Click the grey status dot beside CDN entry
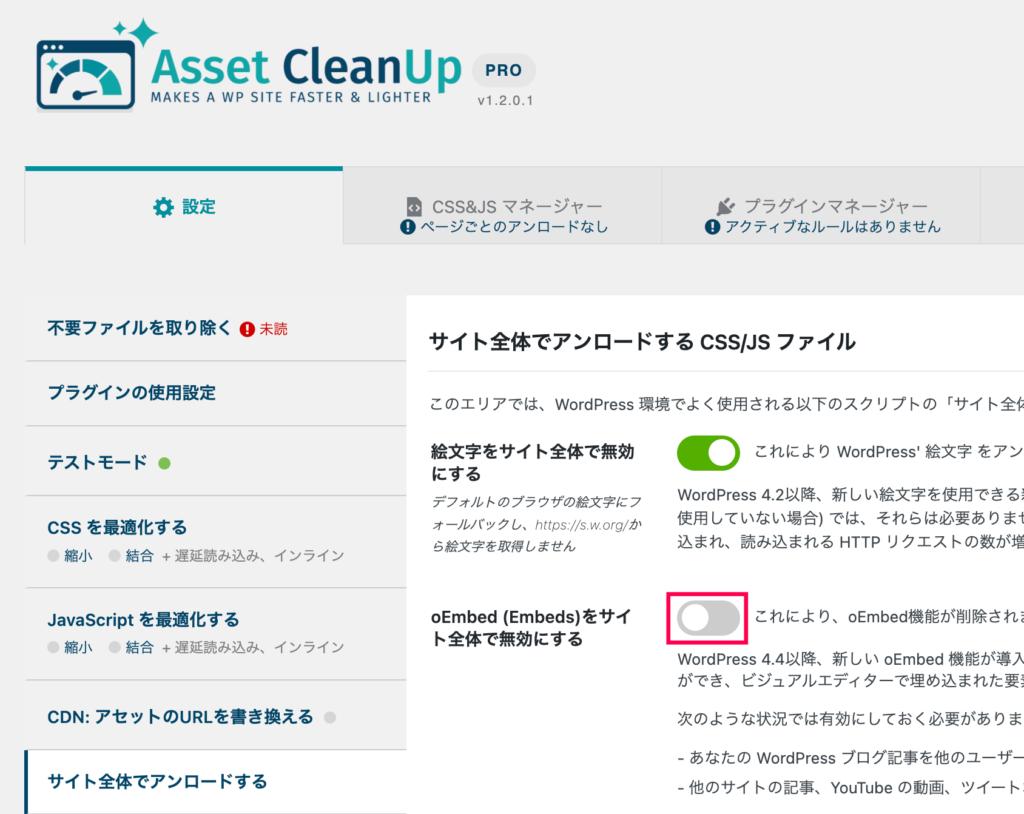This screenshot has width=1024, height=814. 330,717
